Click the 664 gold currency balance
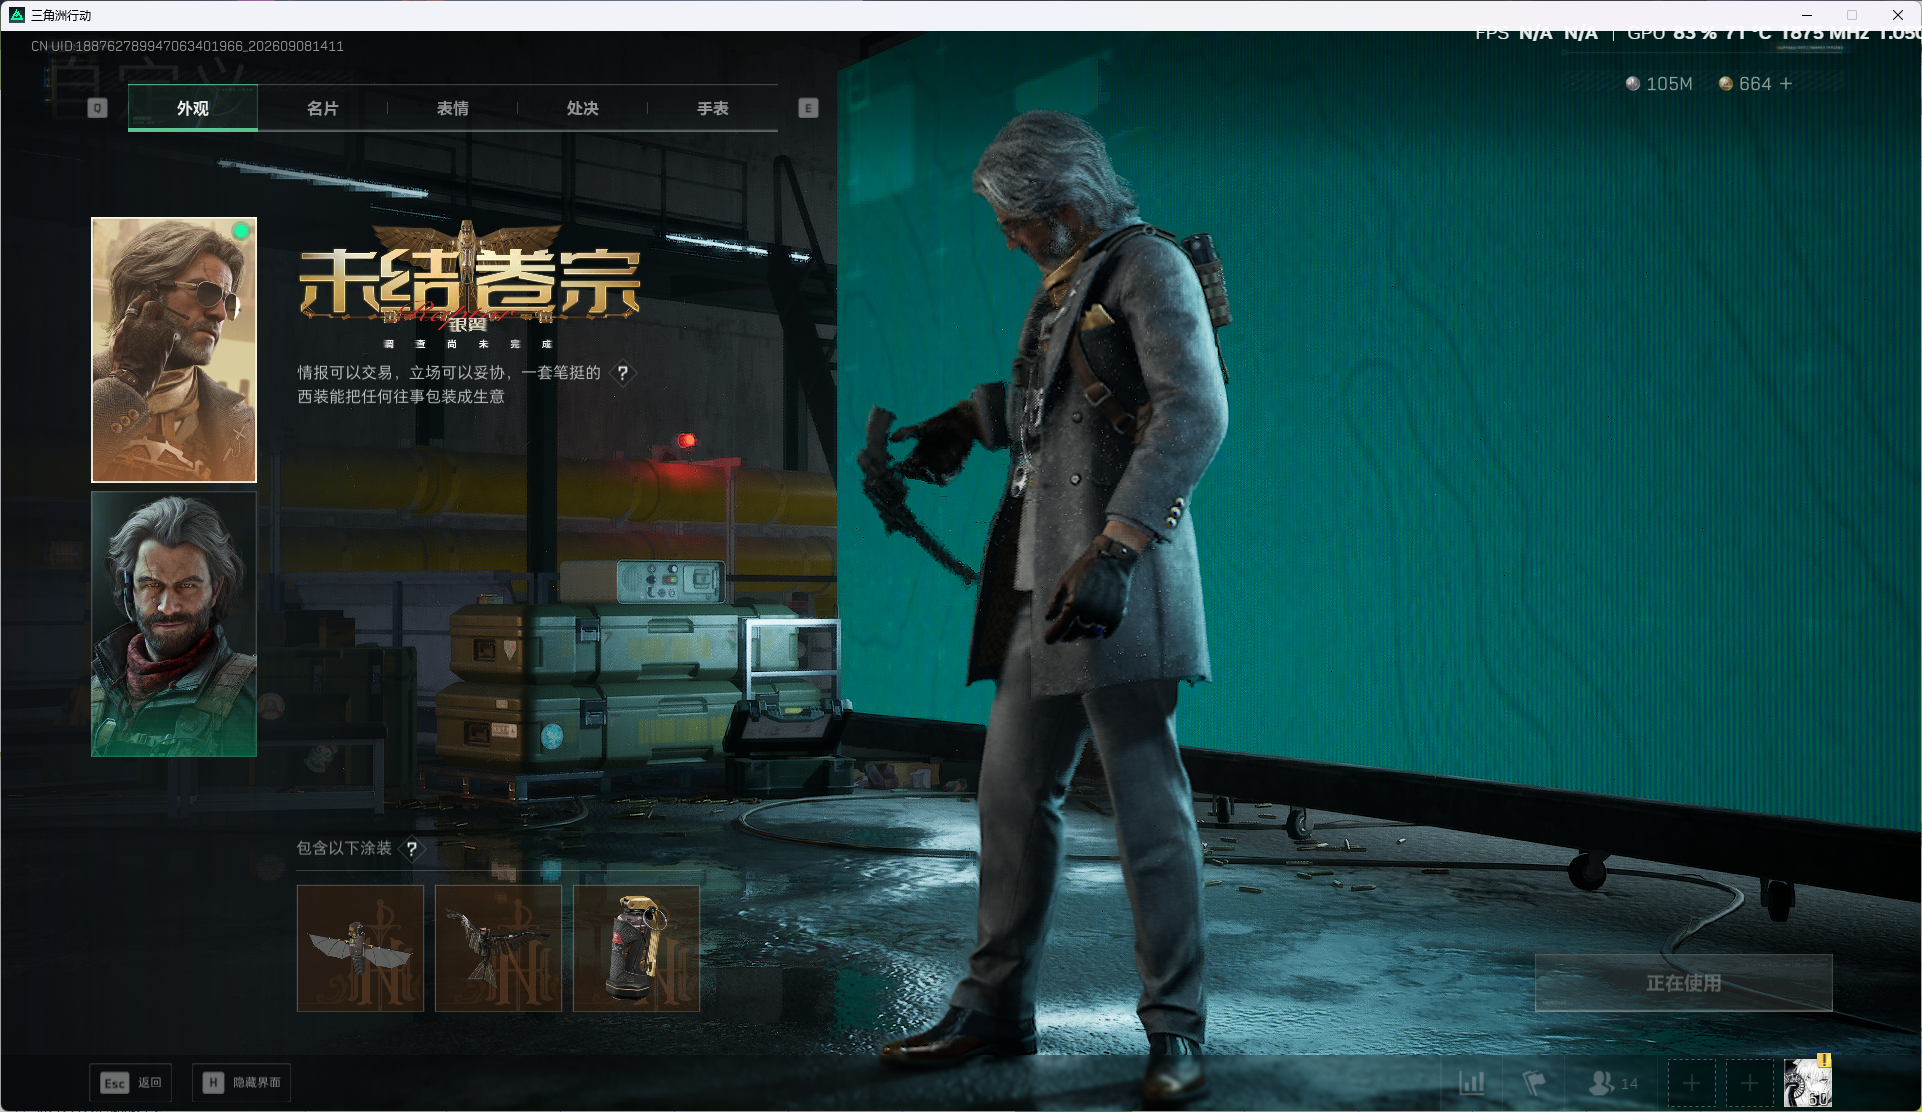The width and height of the screenshot is (1922, 1112). 1745,84
